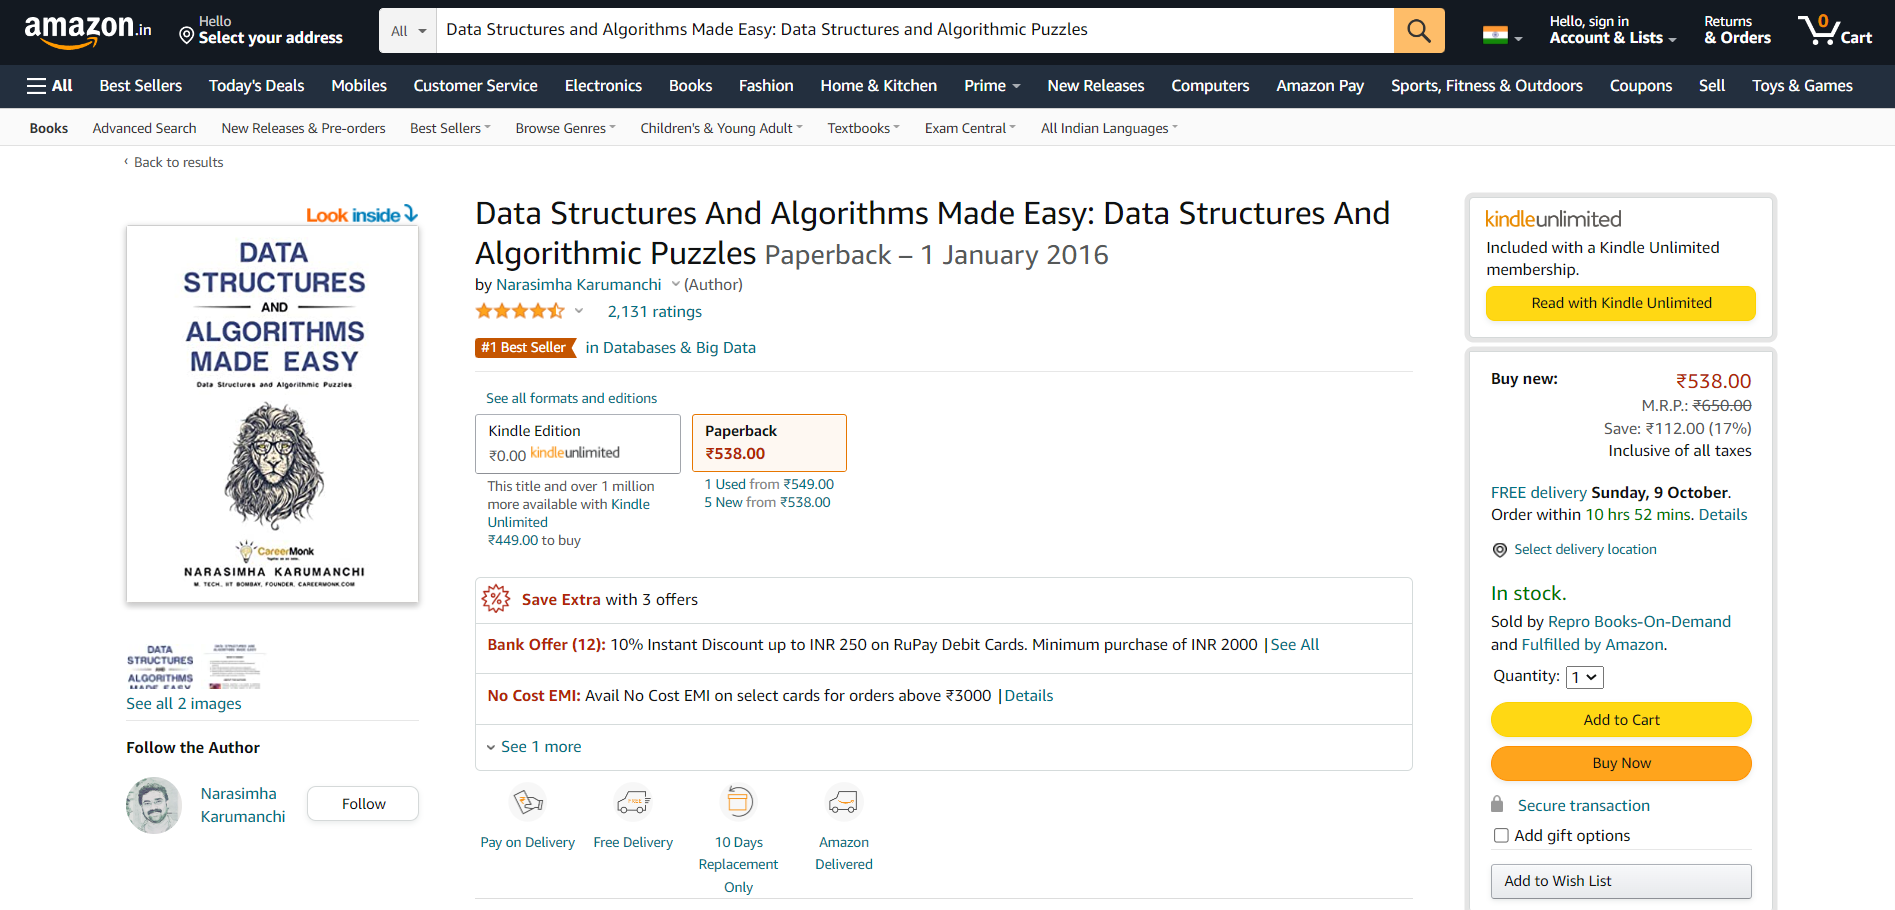1895x910 pixels.
Task: Click into the search input field
Action: (x=915, y=30)
